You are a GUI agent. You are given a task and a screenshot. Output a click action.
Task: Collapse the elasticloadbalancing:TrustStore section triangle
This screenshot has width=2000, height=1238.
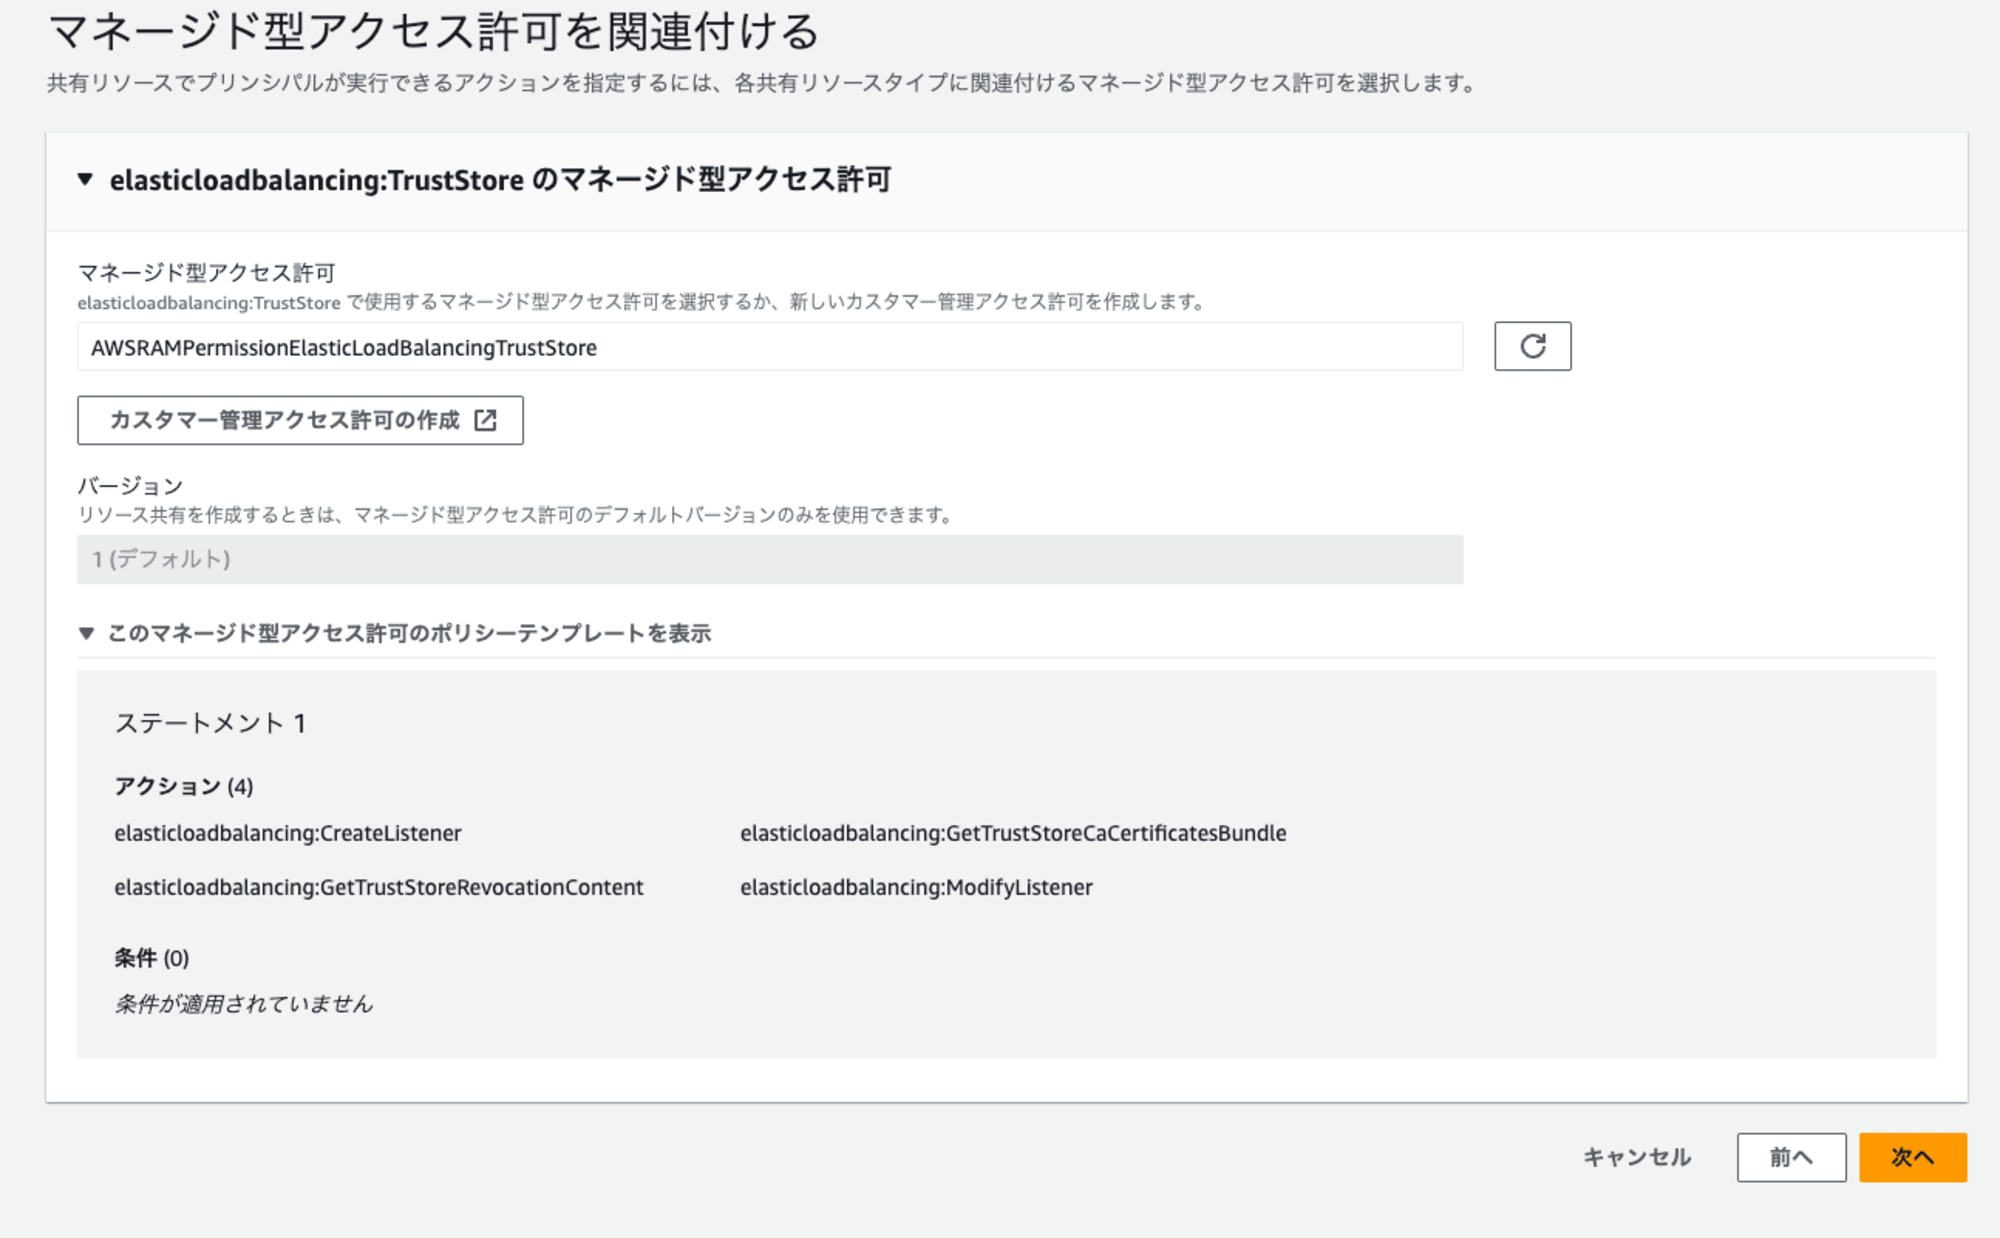click(86, 180)
